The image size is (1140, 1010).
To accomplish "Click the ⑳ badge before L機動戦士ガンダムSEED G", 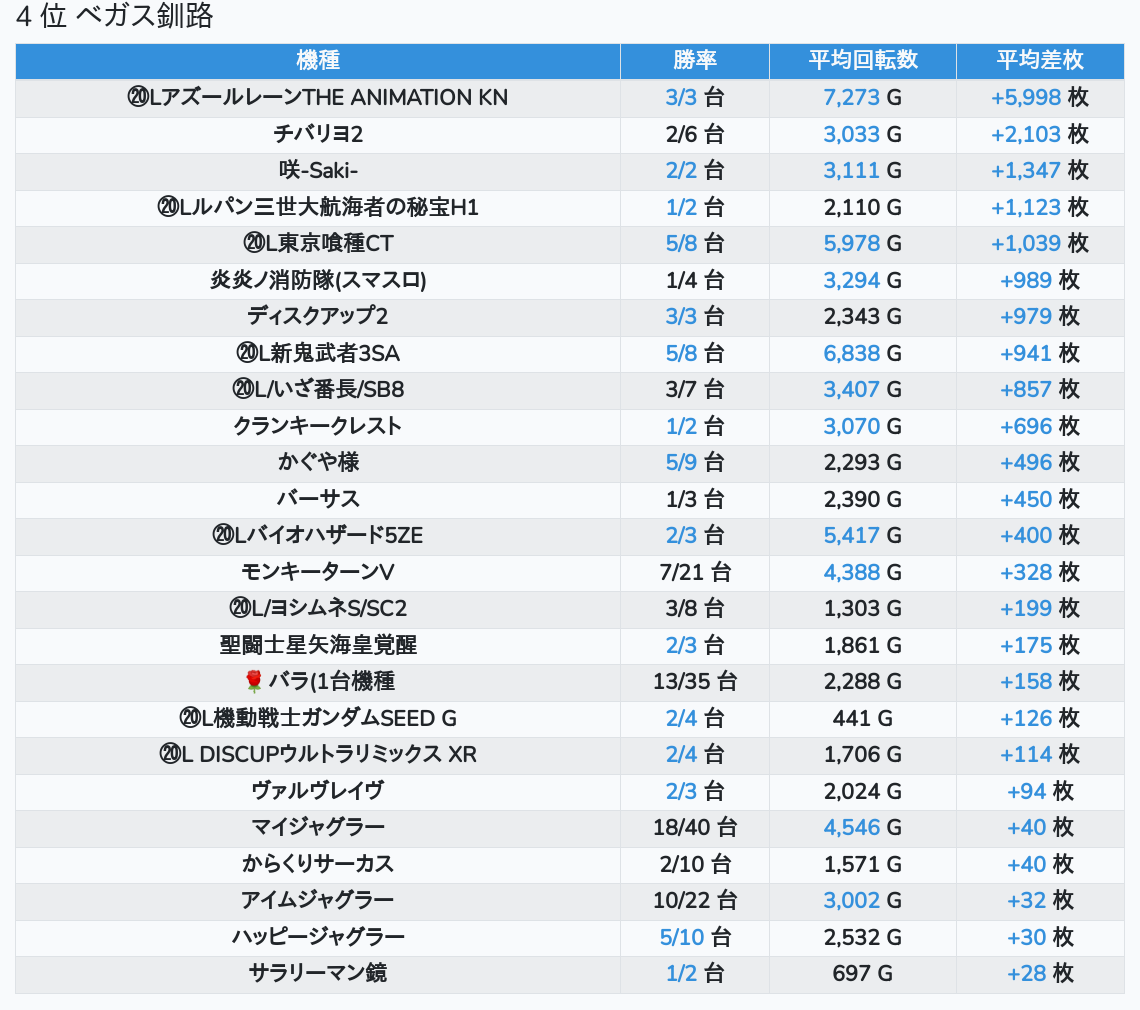I will click(190, 718).
